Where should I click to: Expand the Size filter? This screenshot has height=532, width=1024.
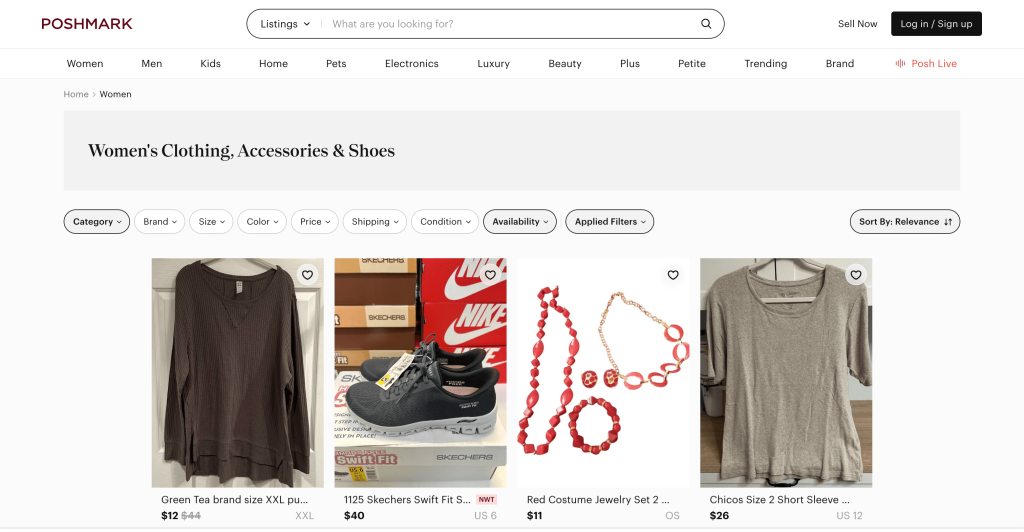pyautogui.click(x=212, y=221)
